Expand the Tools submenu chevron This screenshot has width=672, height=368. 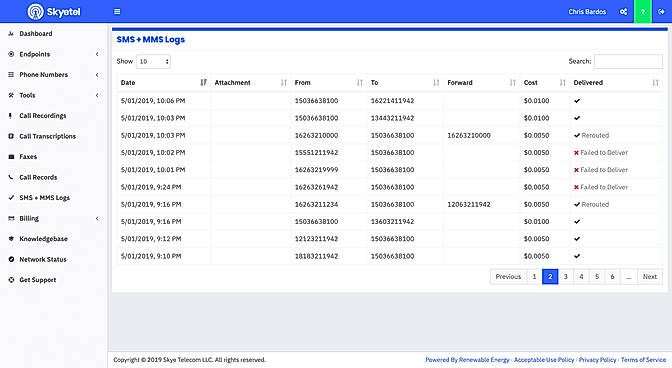[97, 95]
